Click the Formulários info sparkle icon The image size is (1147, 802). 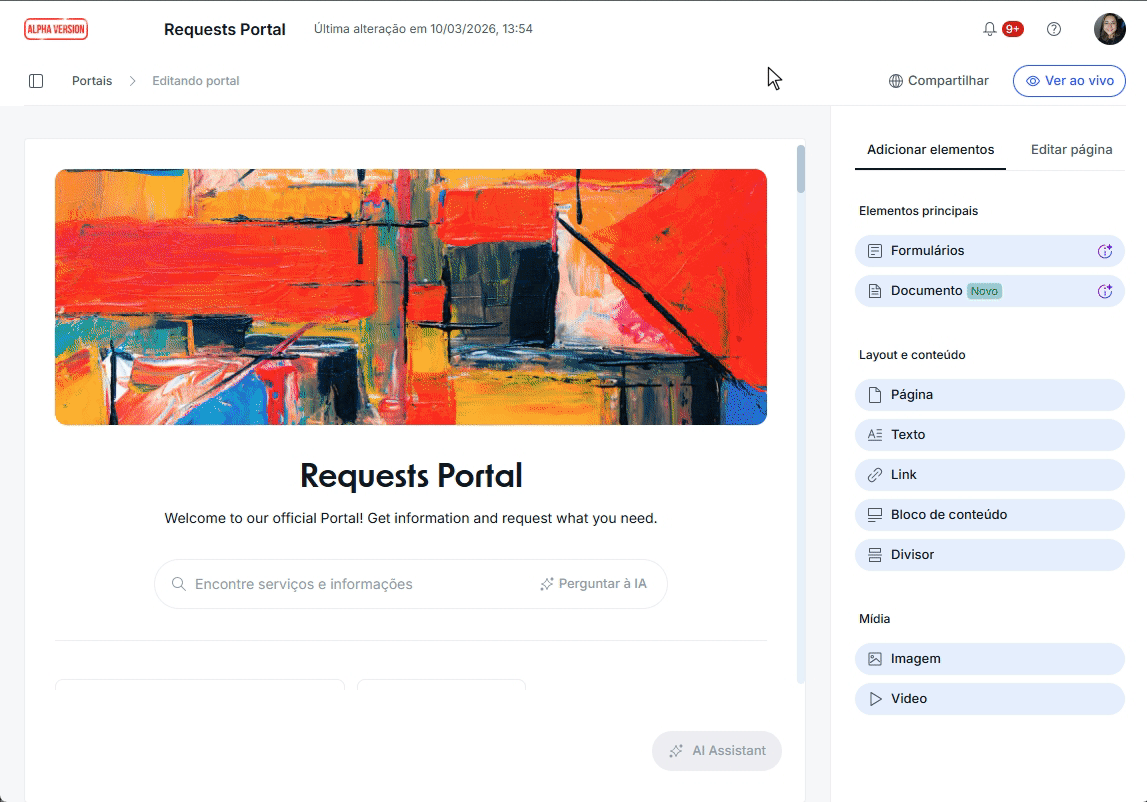tap(1105, 251)
